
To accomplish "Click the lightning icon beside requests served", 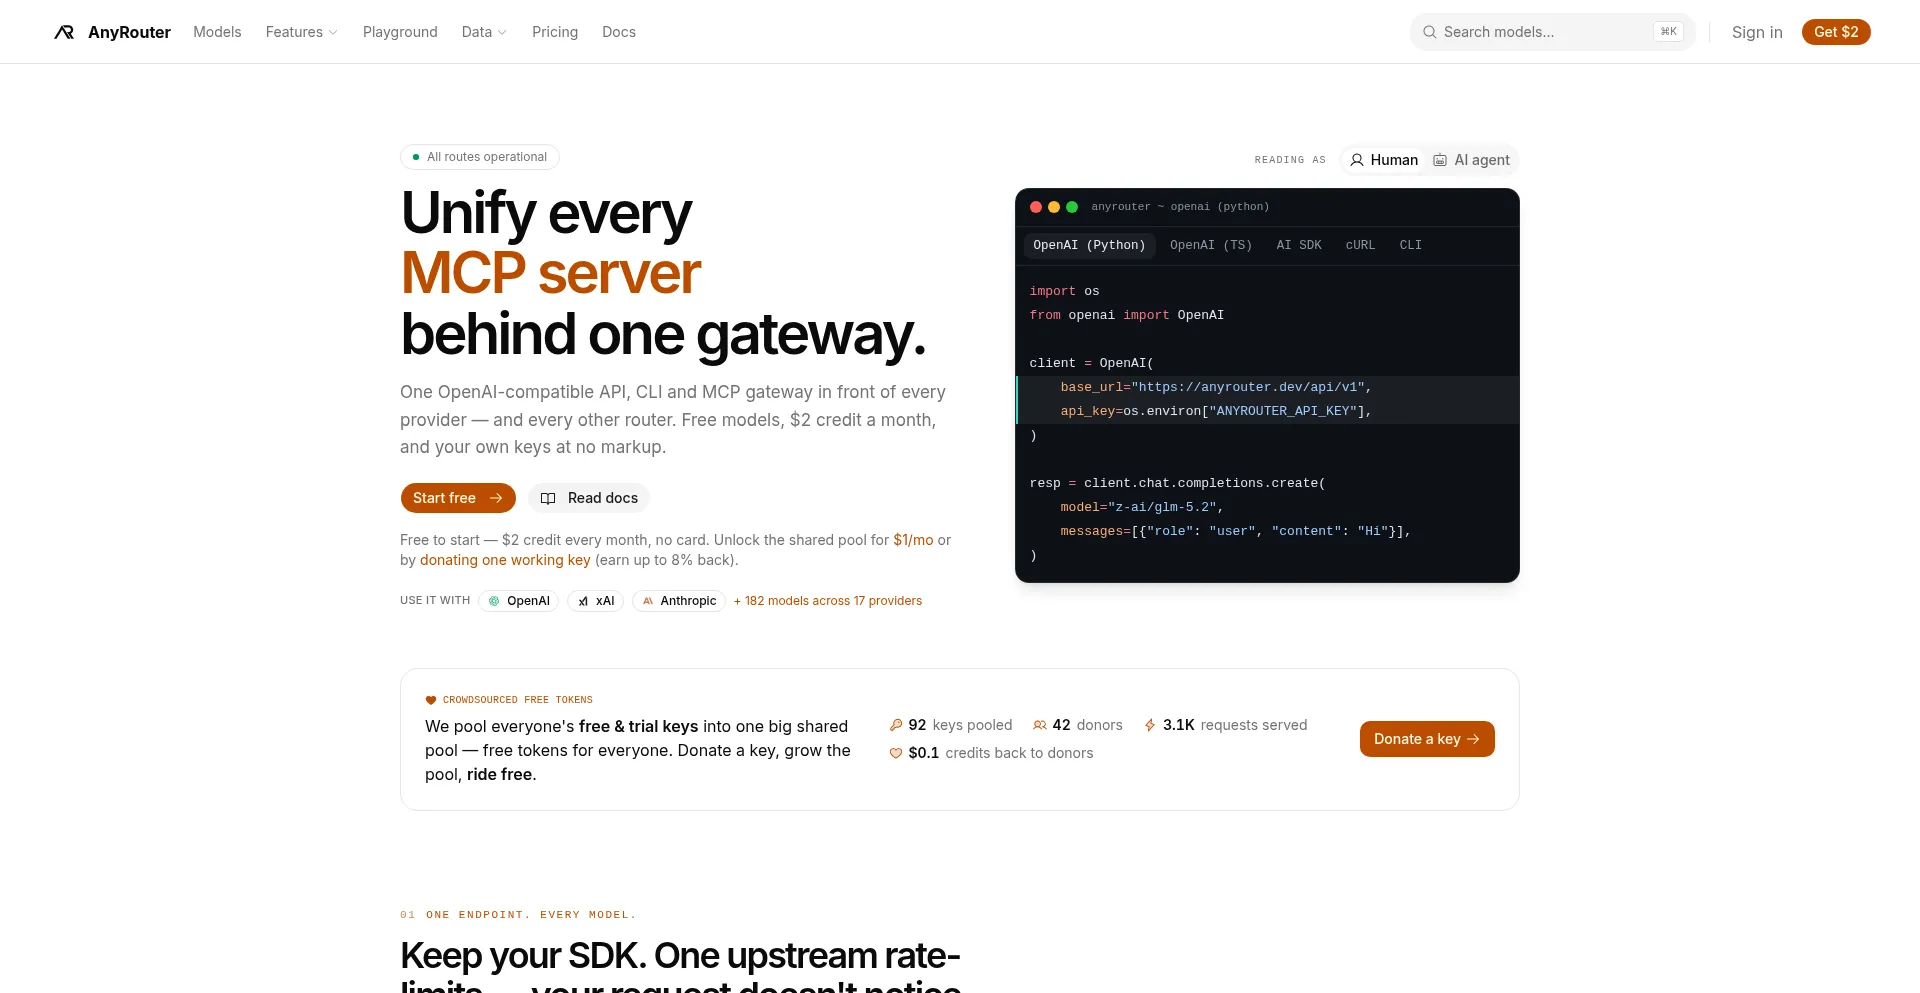I will (x=1150, y=725).
